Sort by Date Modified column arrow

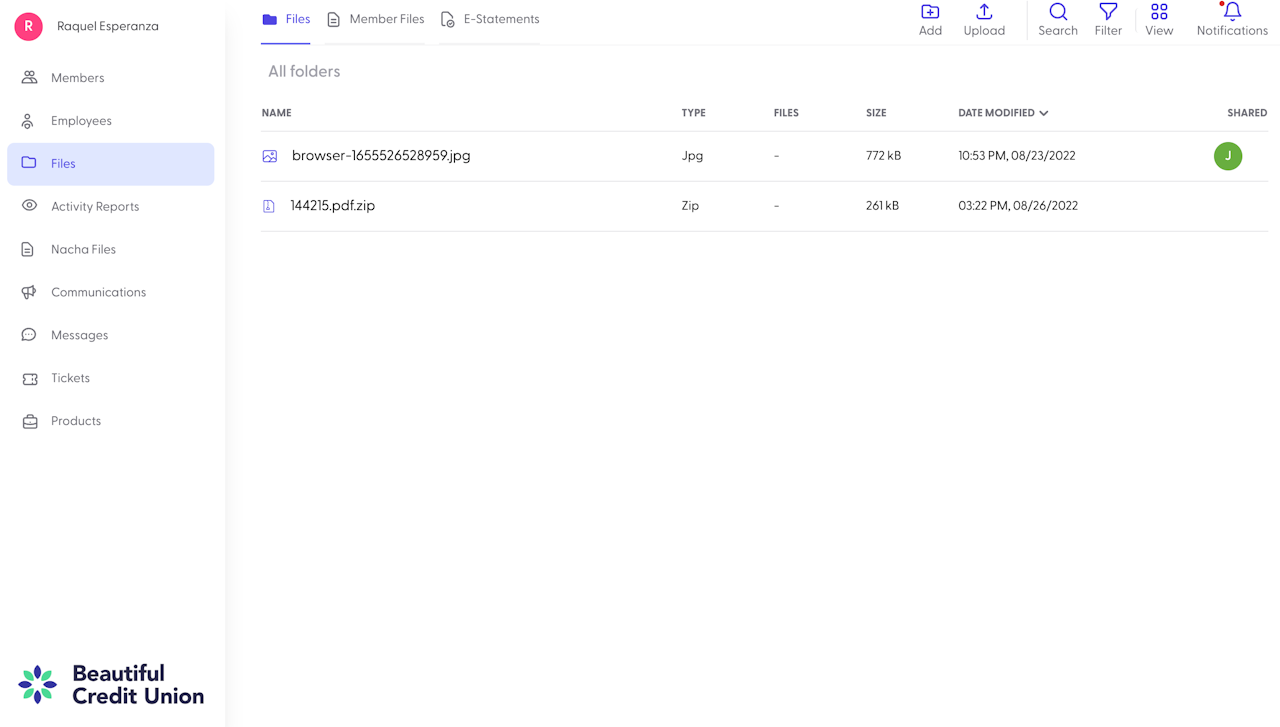coord(1044,114)
